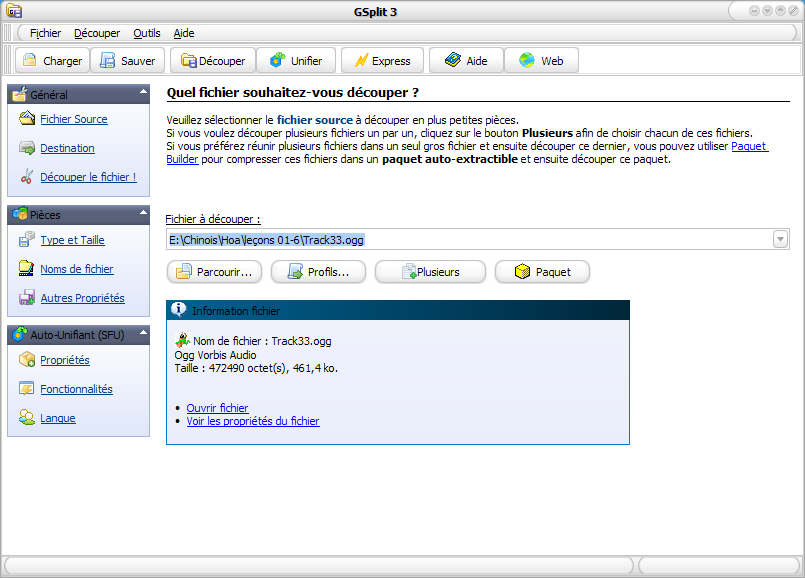
Task: Open the Outils menu
Action: 147,33
